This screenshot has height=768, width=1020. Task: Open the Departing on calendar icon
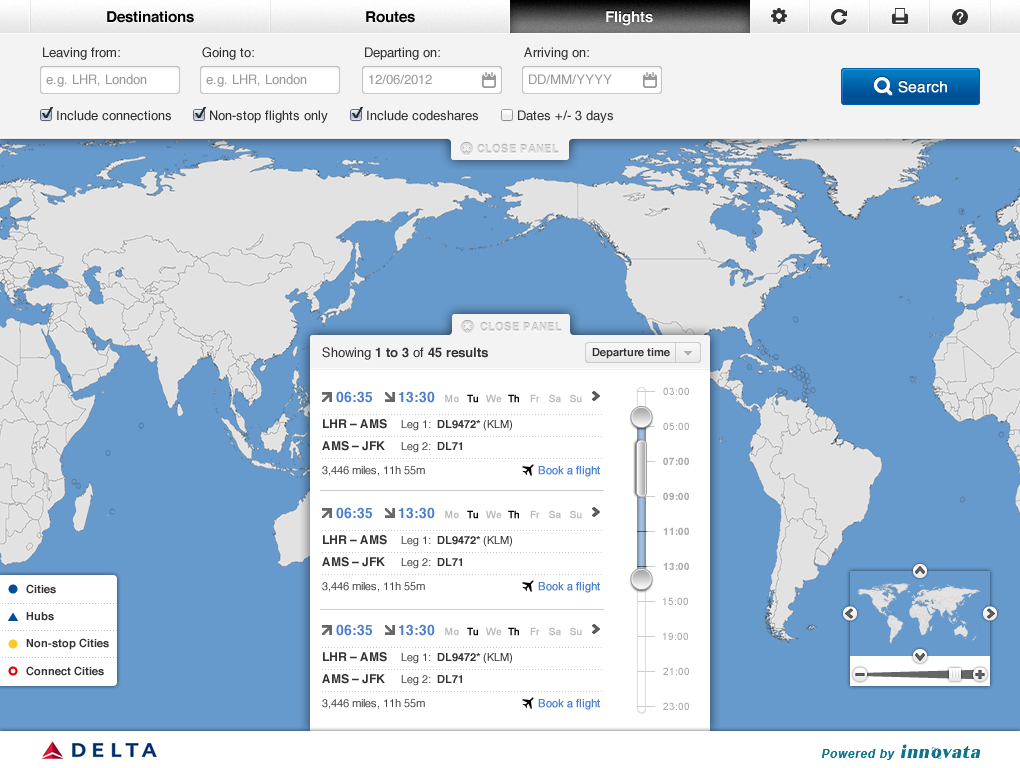(489, 80)
